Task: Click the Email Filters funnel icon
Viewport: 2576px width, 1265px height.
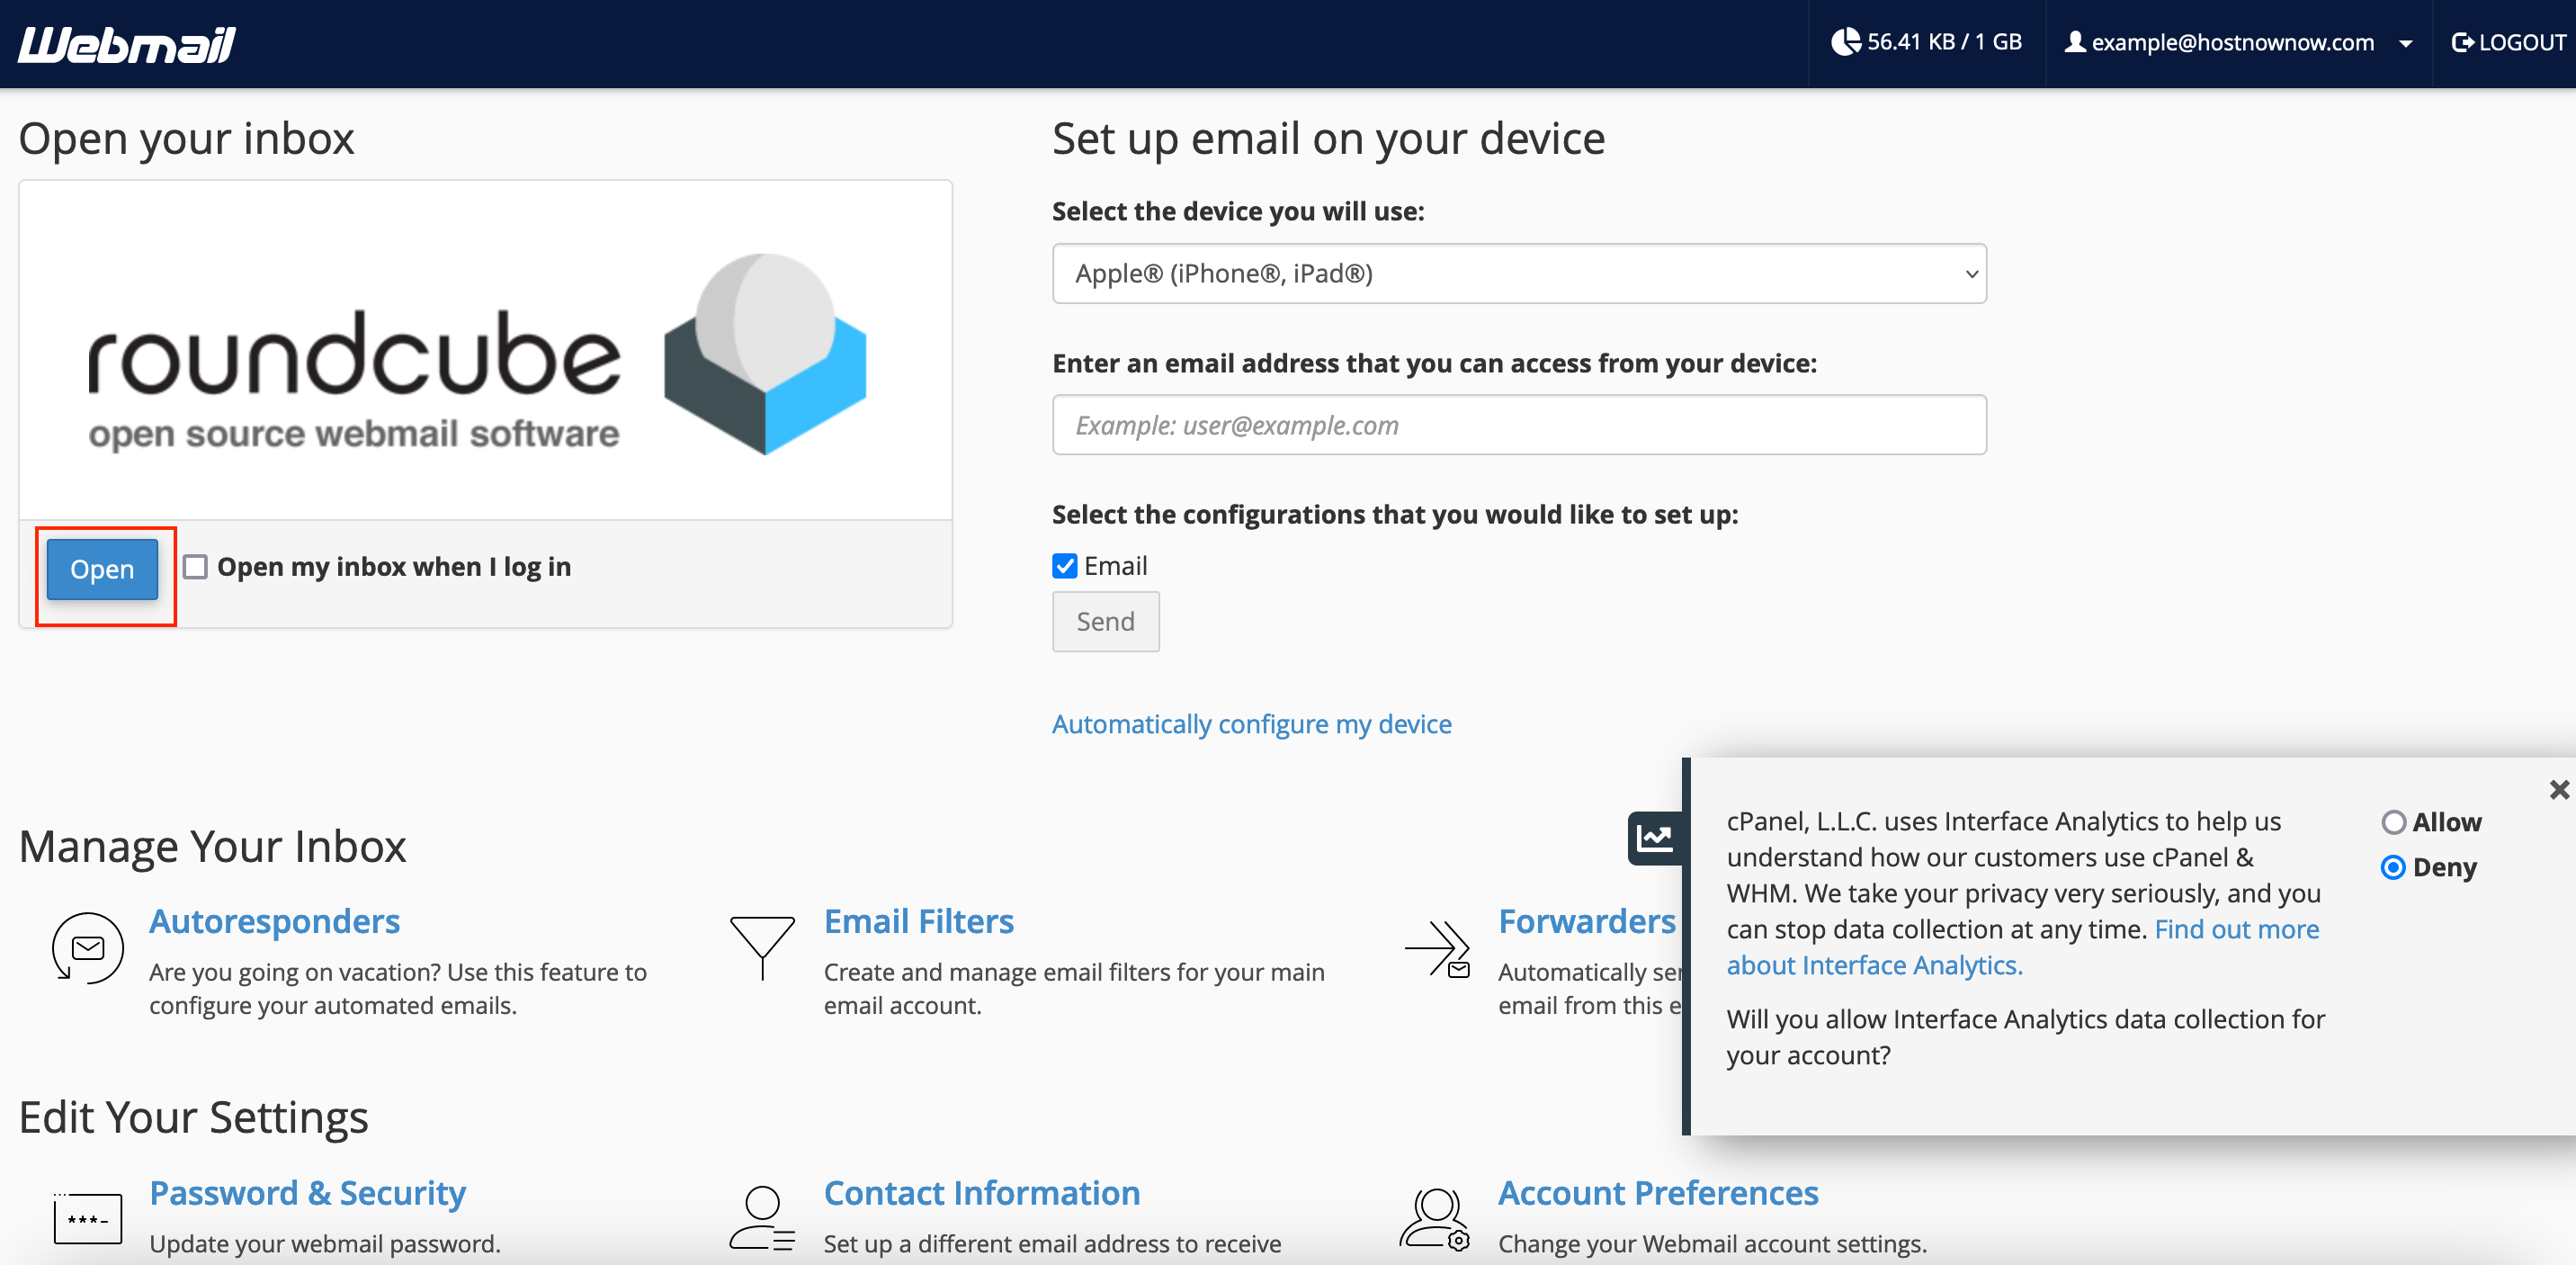Action: point(762,948)
